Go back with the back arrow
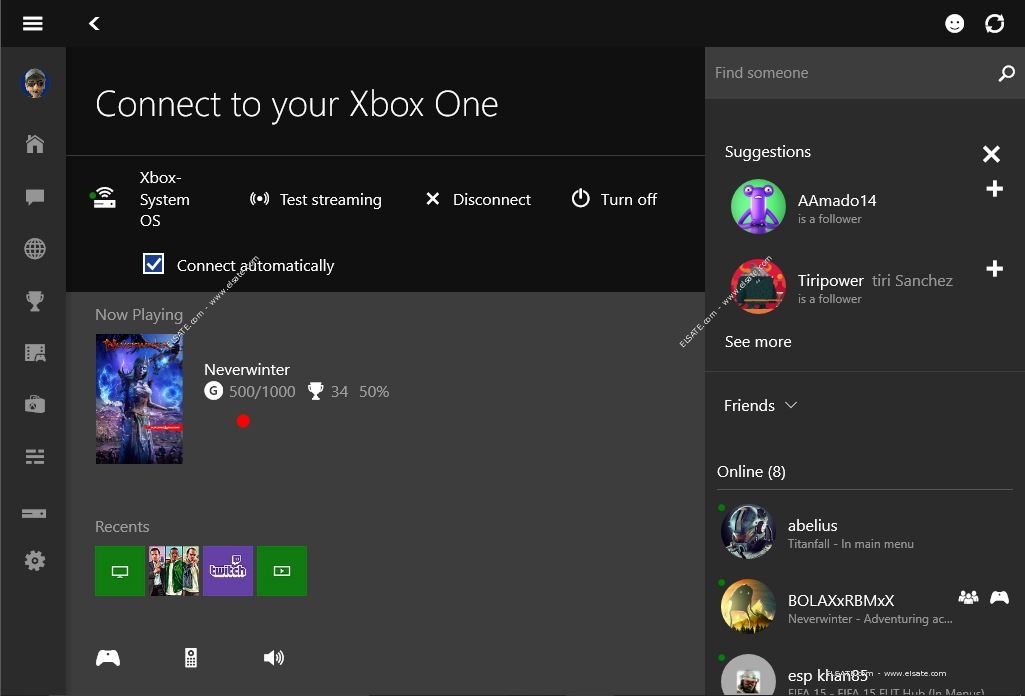 [x=95, y=24]
